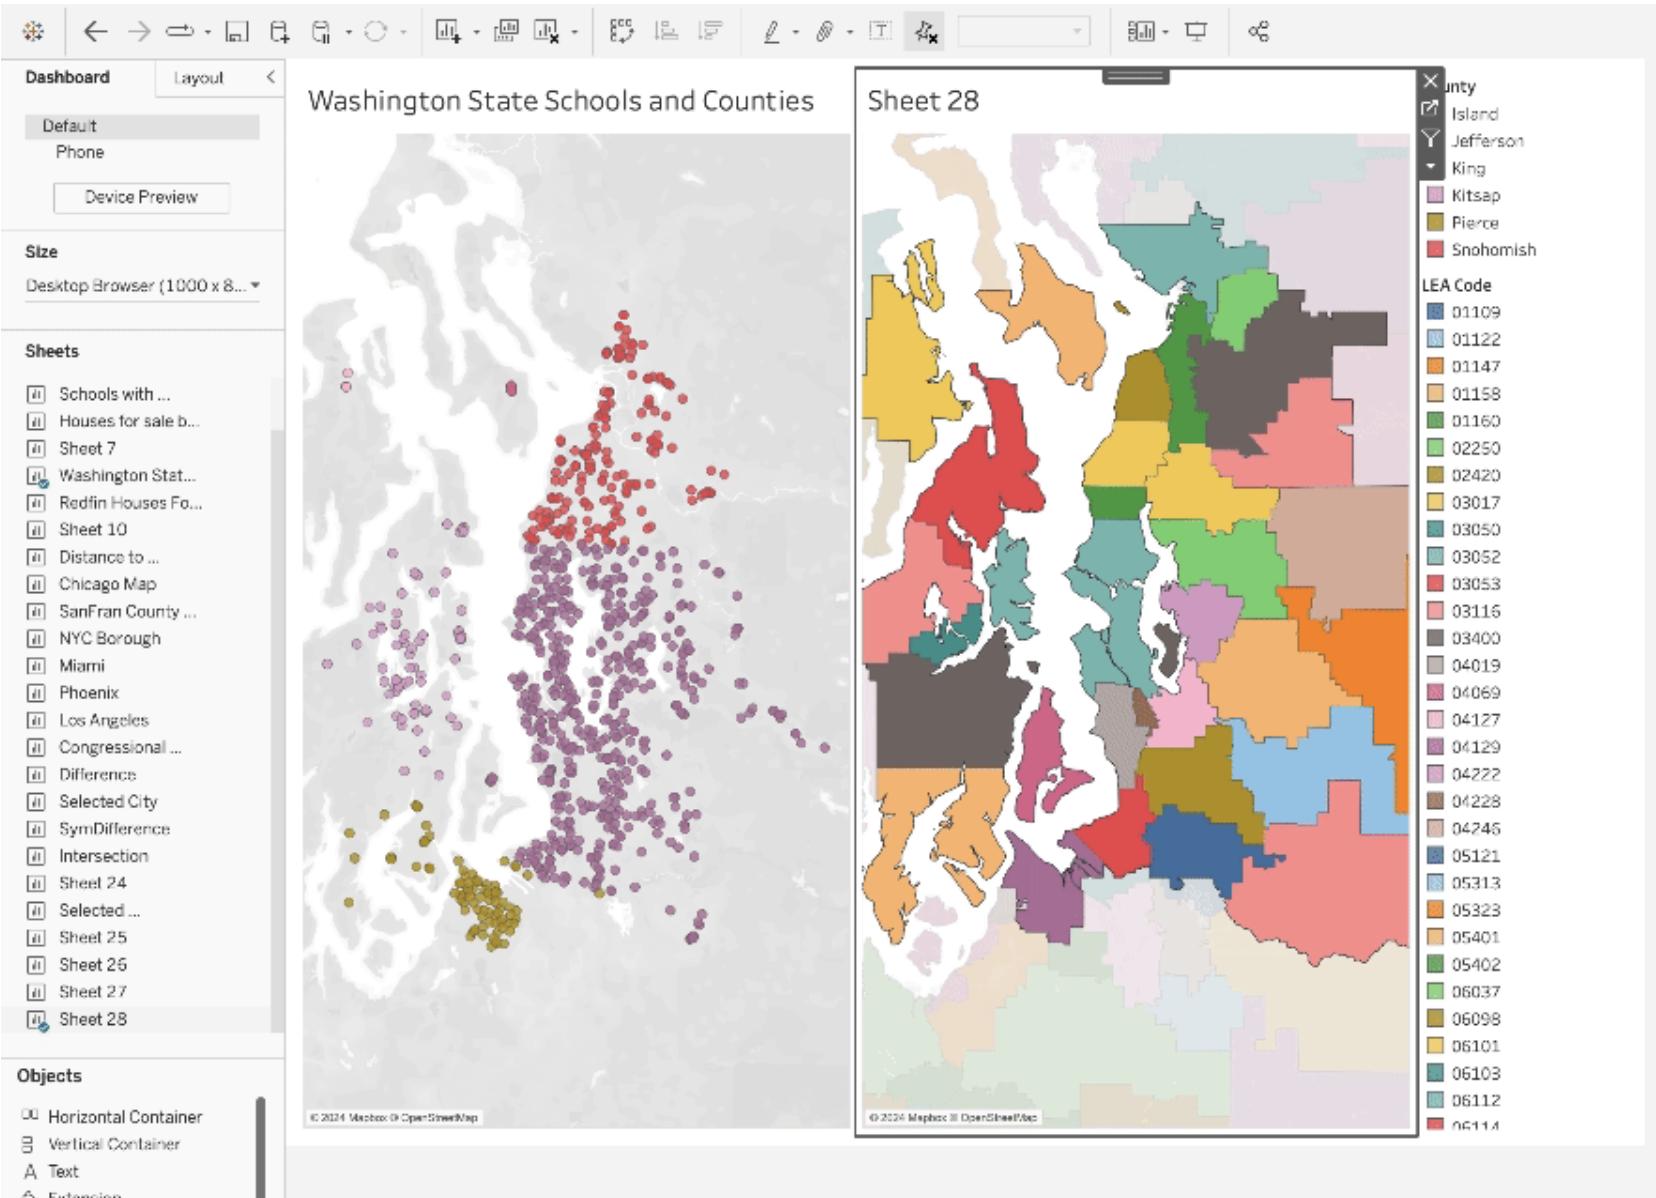This screenshot has width=1656, height=1198.
Task: Select the Congressional sheet in list
Action: tap(119, 747)
